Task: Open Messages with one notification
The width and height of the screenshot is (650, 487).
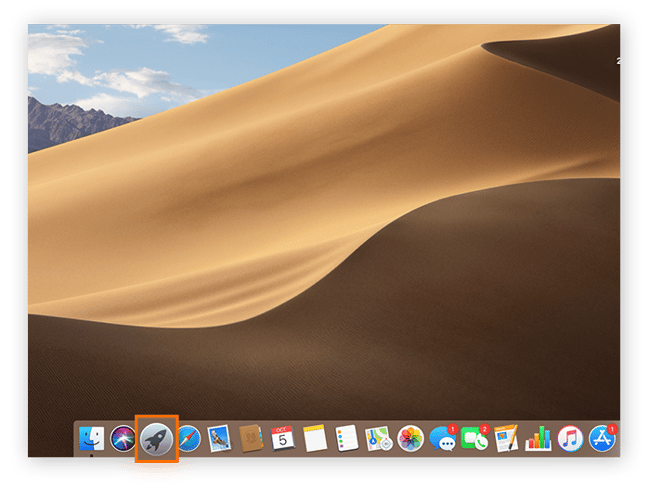Action: click(x=442, y=439)
